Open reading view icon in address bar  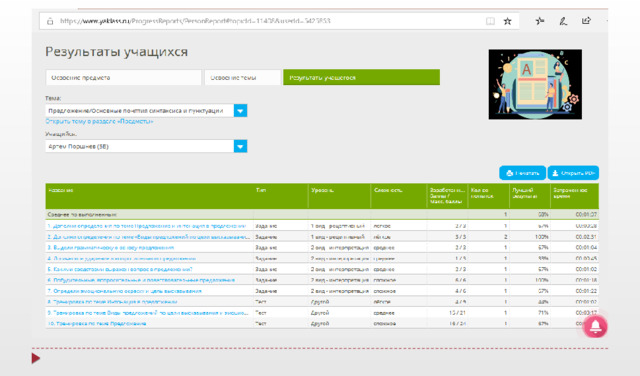pyautogui.click(x=490, y=21)
